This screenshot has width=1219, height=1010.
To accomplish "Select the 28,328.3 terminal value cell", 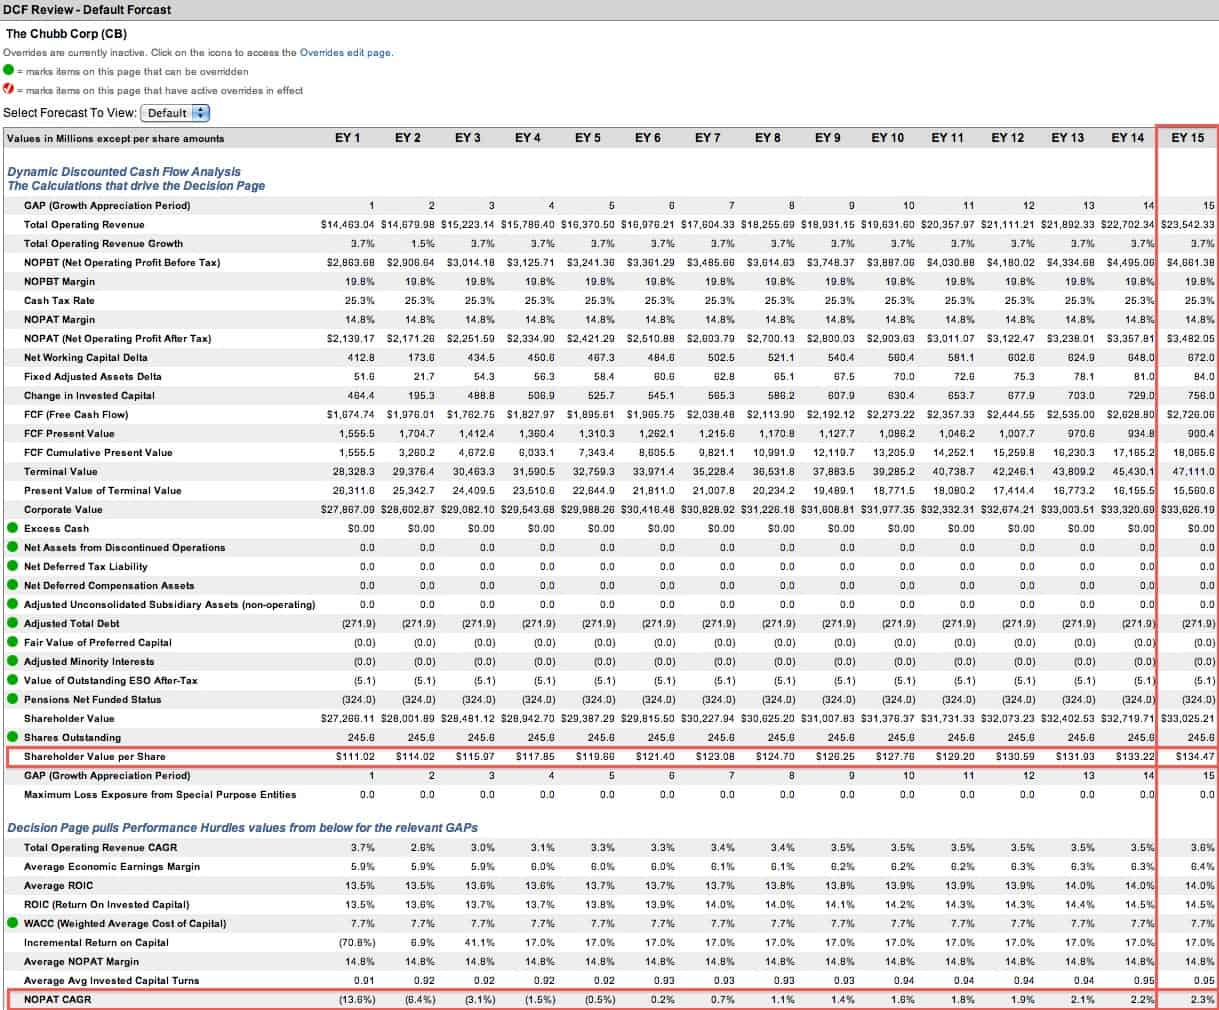I will coord(353,471).
